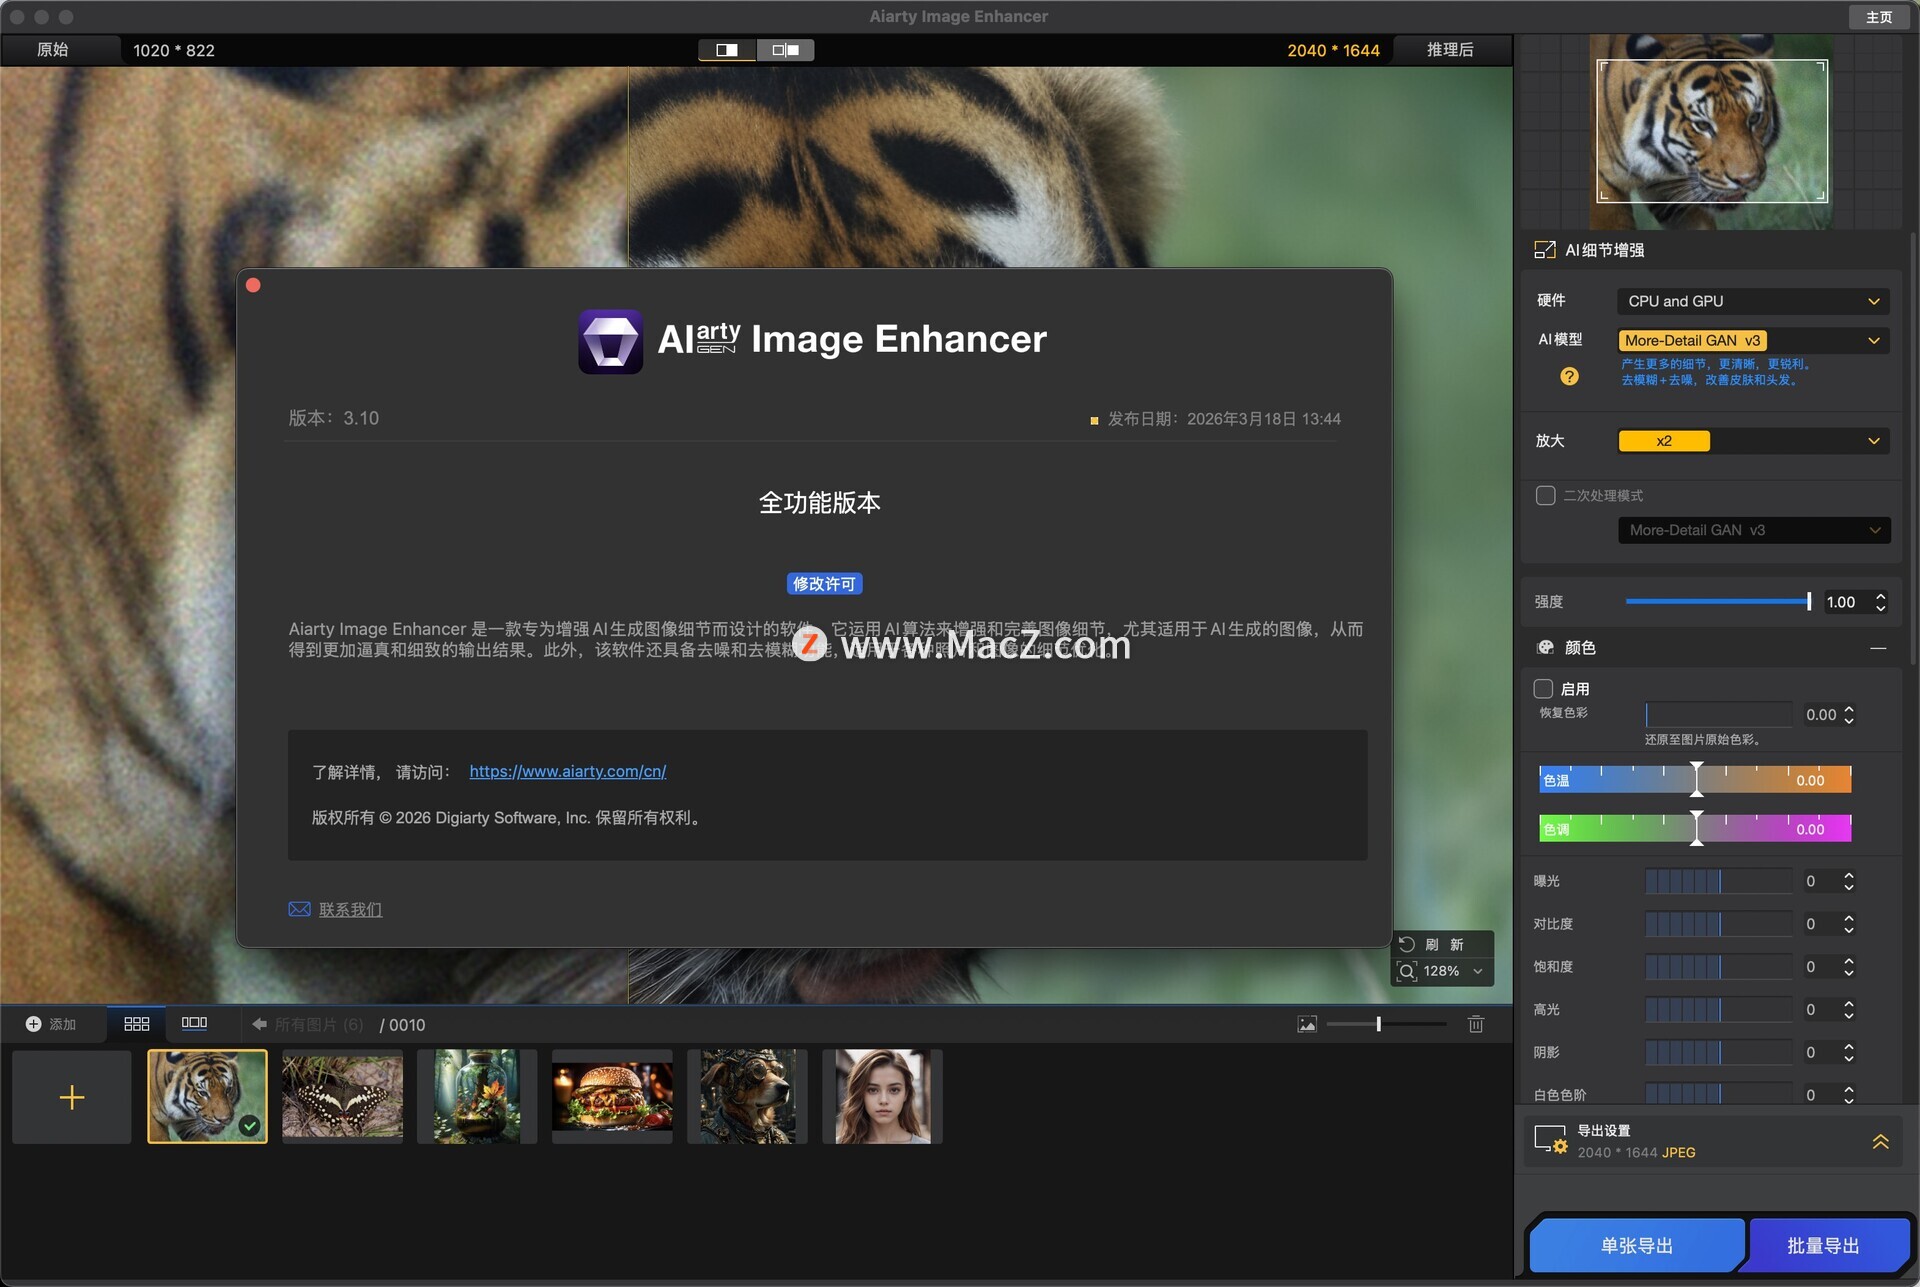Select the burger image thumbnail
This screenshot has height=1287, width=1920.
pos(612,1096)
